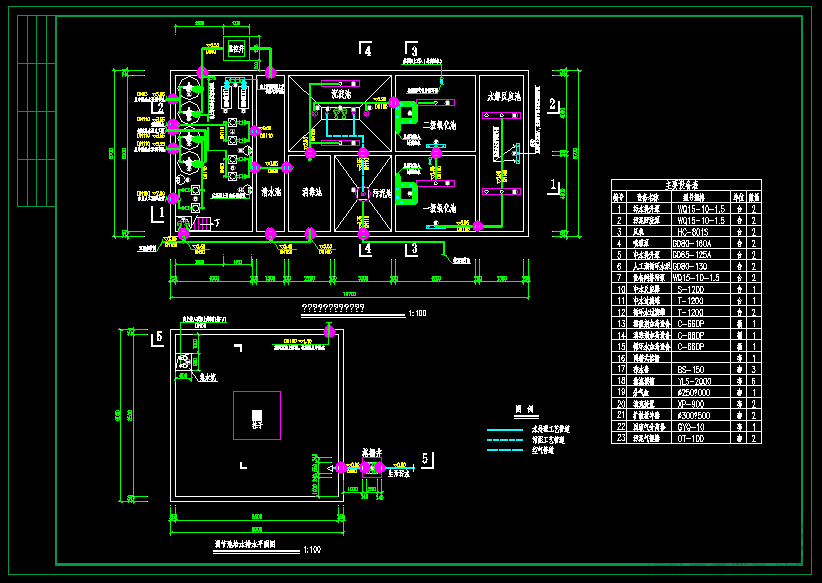Click 1:100 scale beside upper plan title
822x583 pixels.
[x=417, y=314]
